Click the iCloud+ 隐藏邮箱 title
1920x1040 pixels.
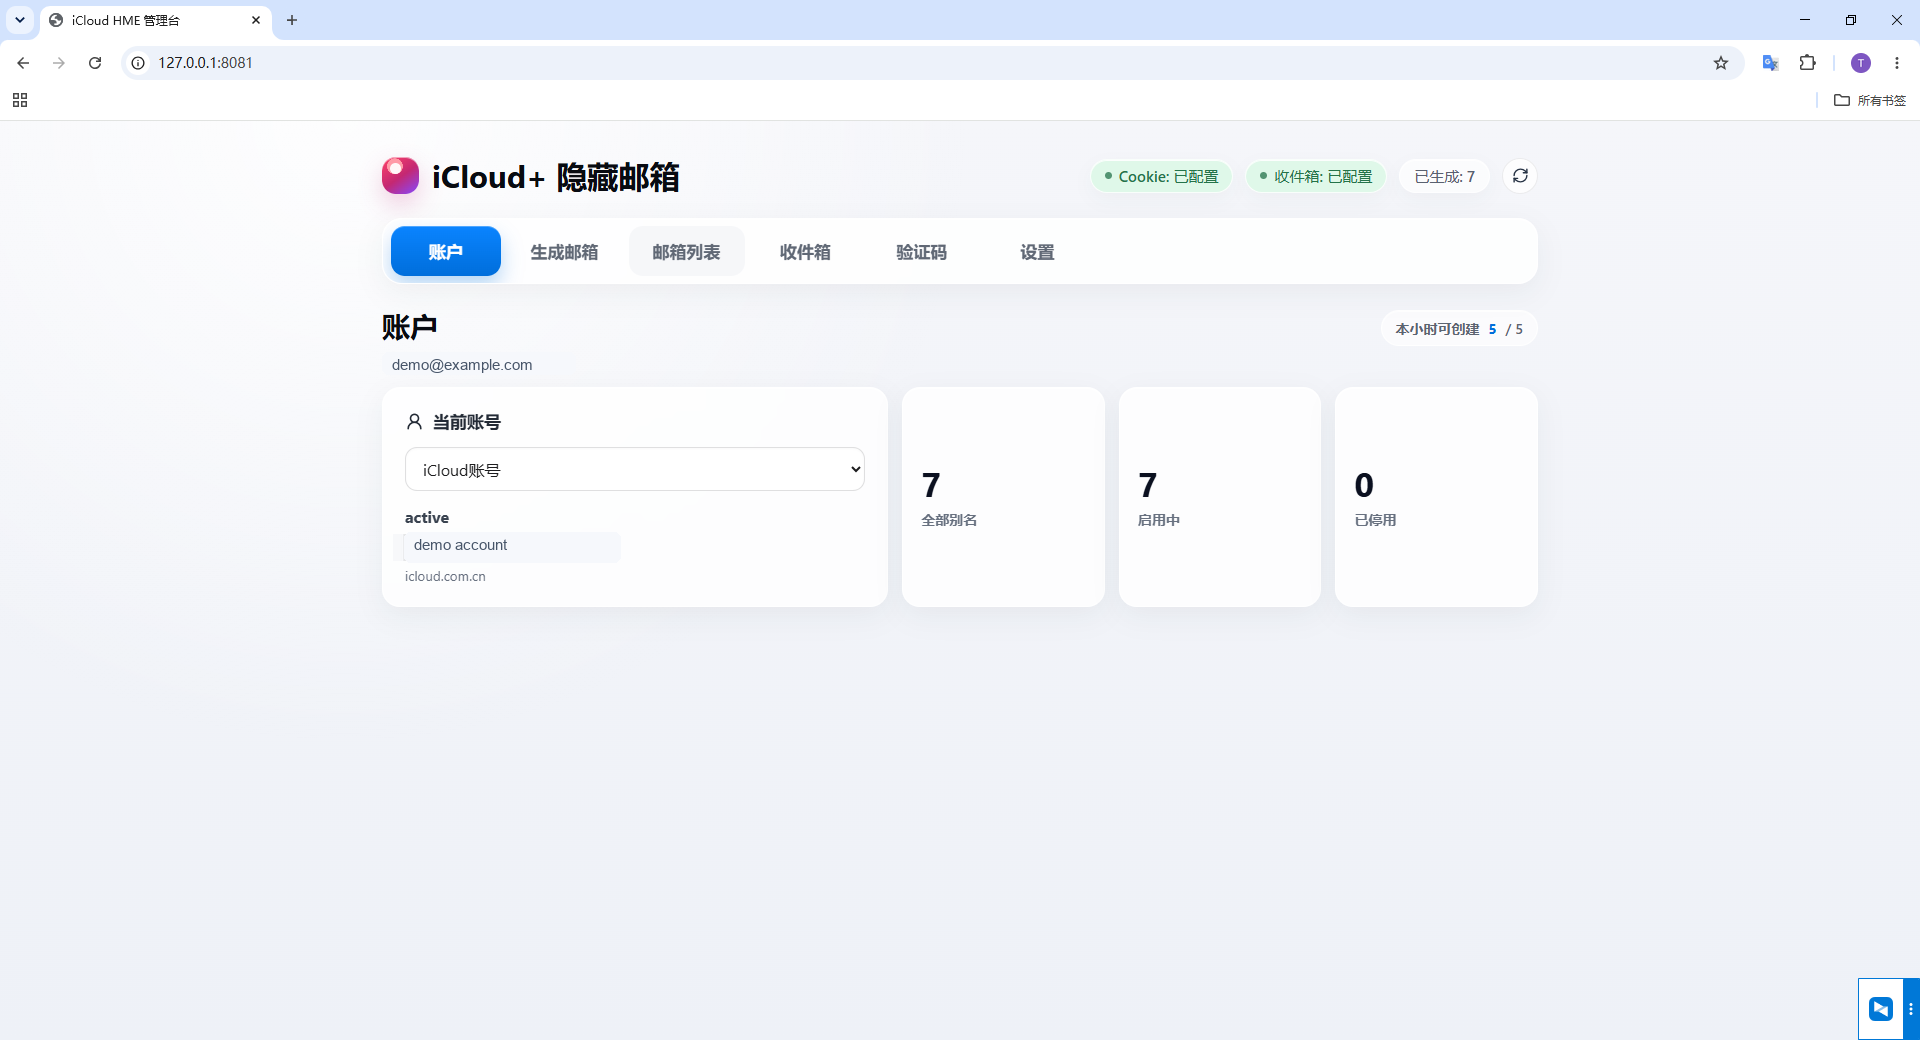(x=555, y=177)
